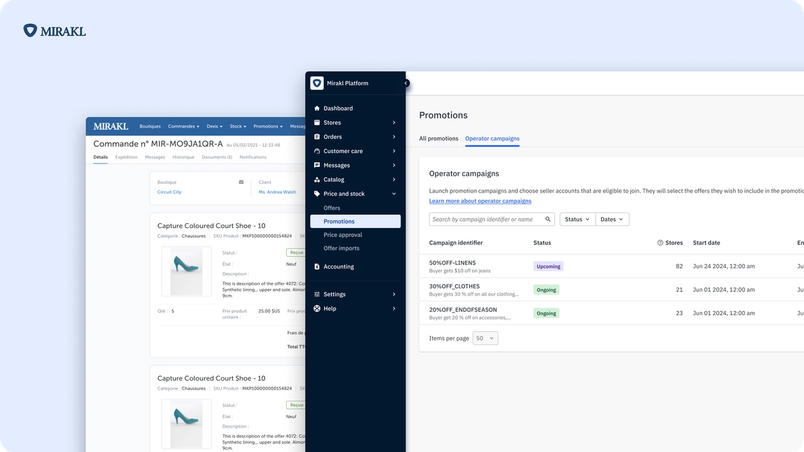Click the Stores column help icon
804x452 pixels.
pos(660,243)
